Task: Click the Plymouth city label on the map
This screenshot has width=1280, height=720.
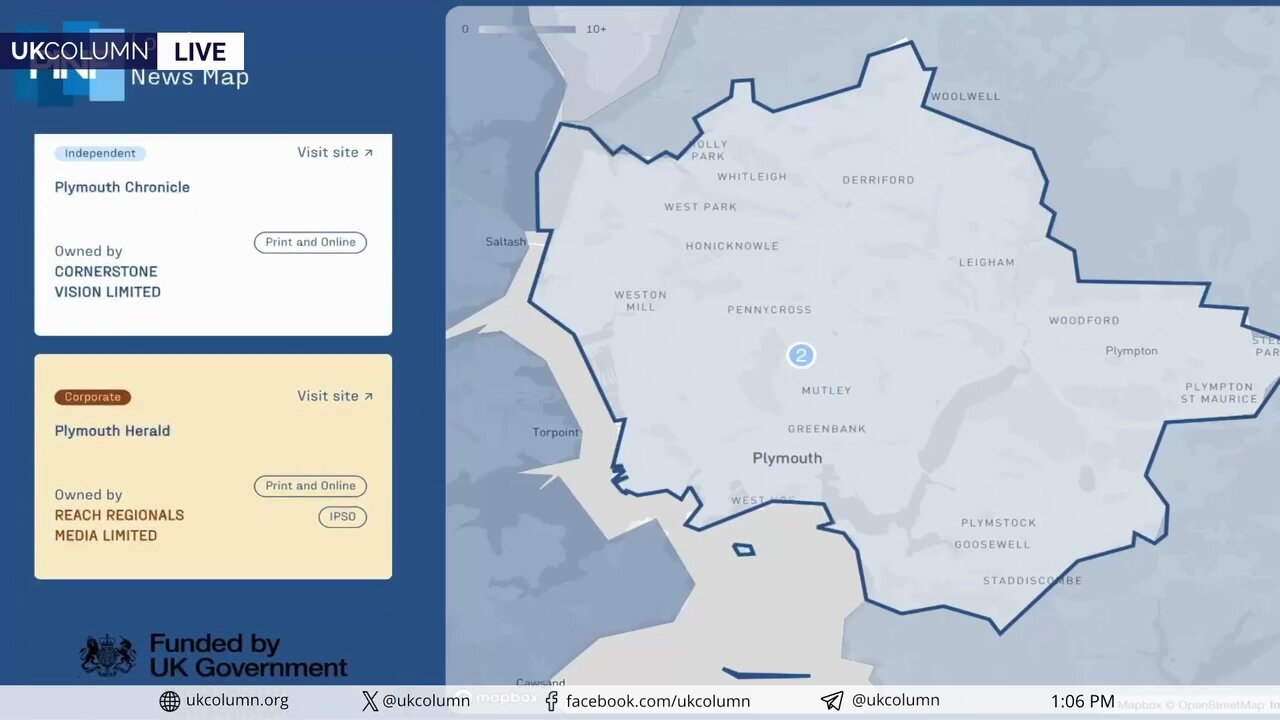Action: click(787, 458)
